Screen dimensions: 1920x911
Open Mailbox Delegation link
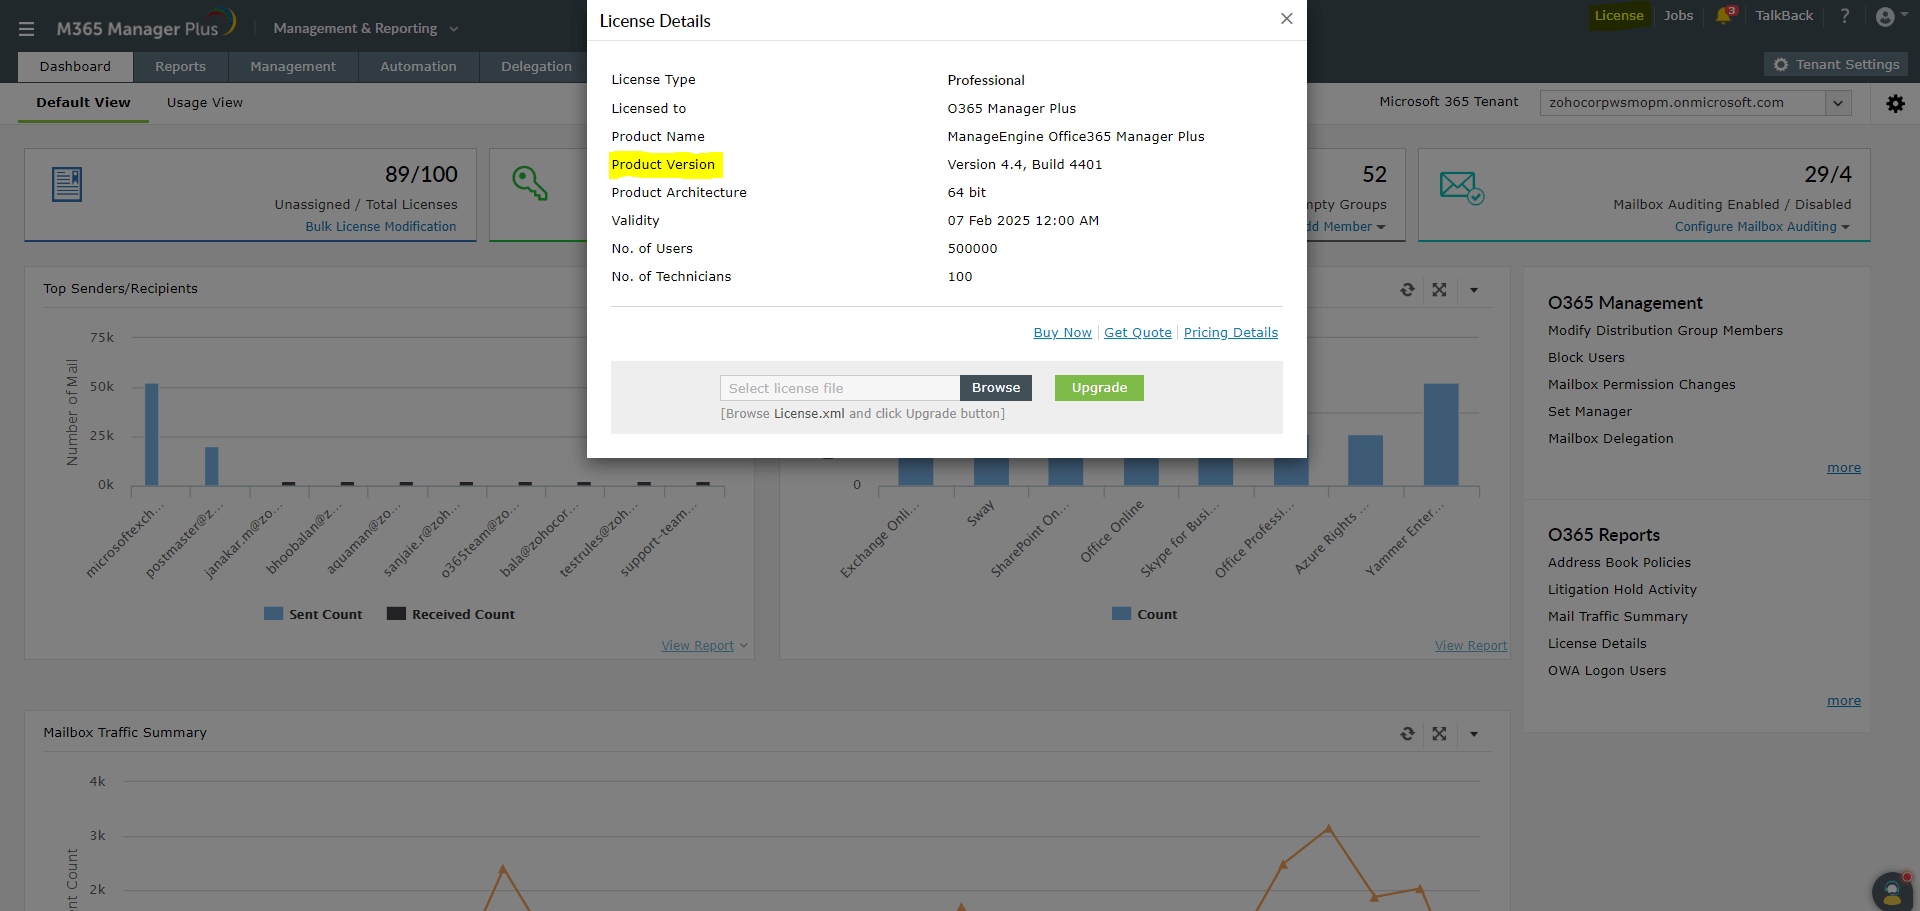(x=1610, y=439)
